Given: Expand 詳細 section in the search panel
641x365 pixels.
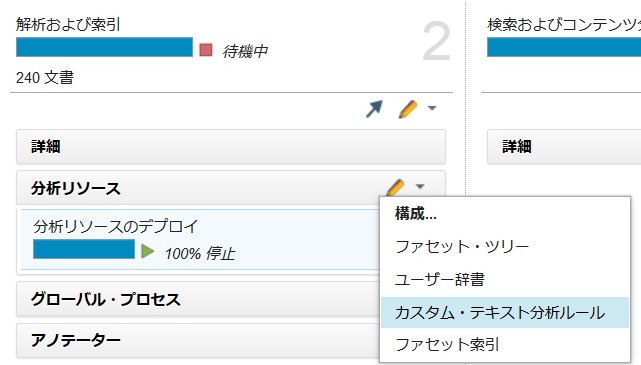Looking at the screenshot, I should point(564,147).
